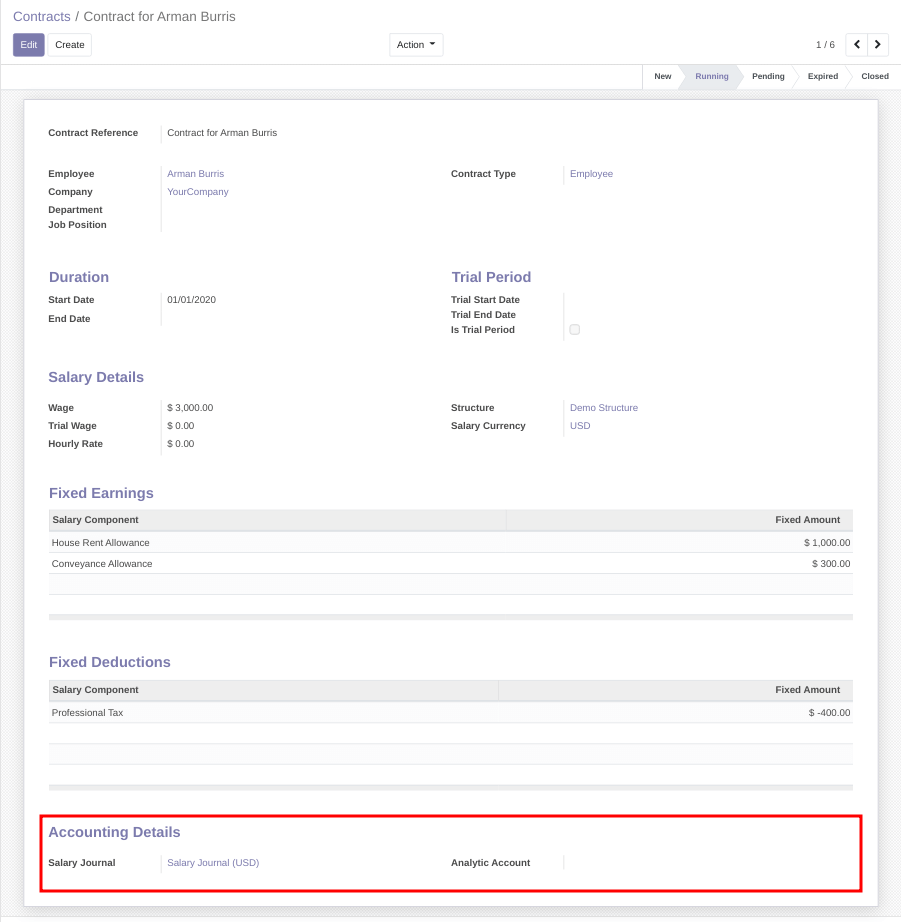Click the Create button
Viewport: 901px width, 922px height.
point(69,44)
